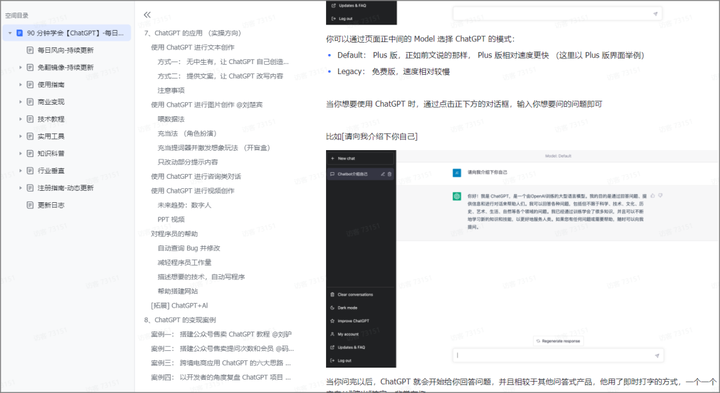This screenshot has height=393, width=720.
Task: Jump to 7、ChatGPT 的应用 heading
Action: [x=192, y=33]
